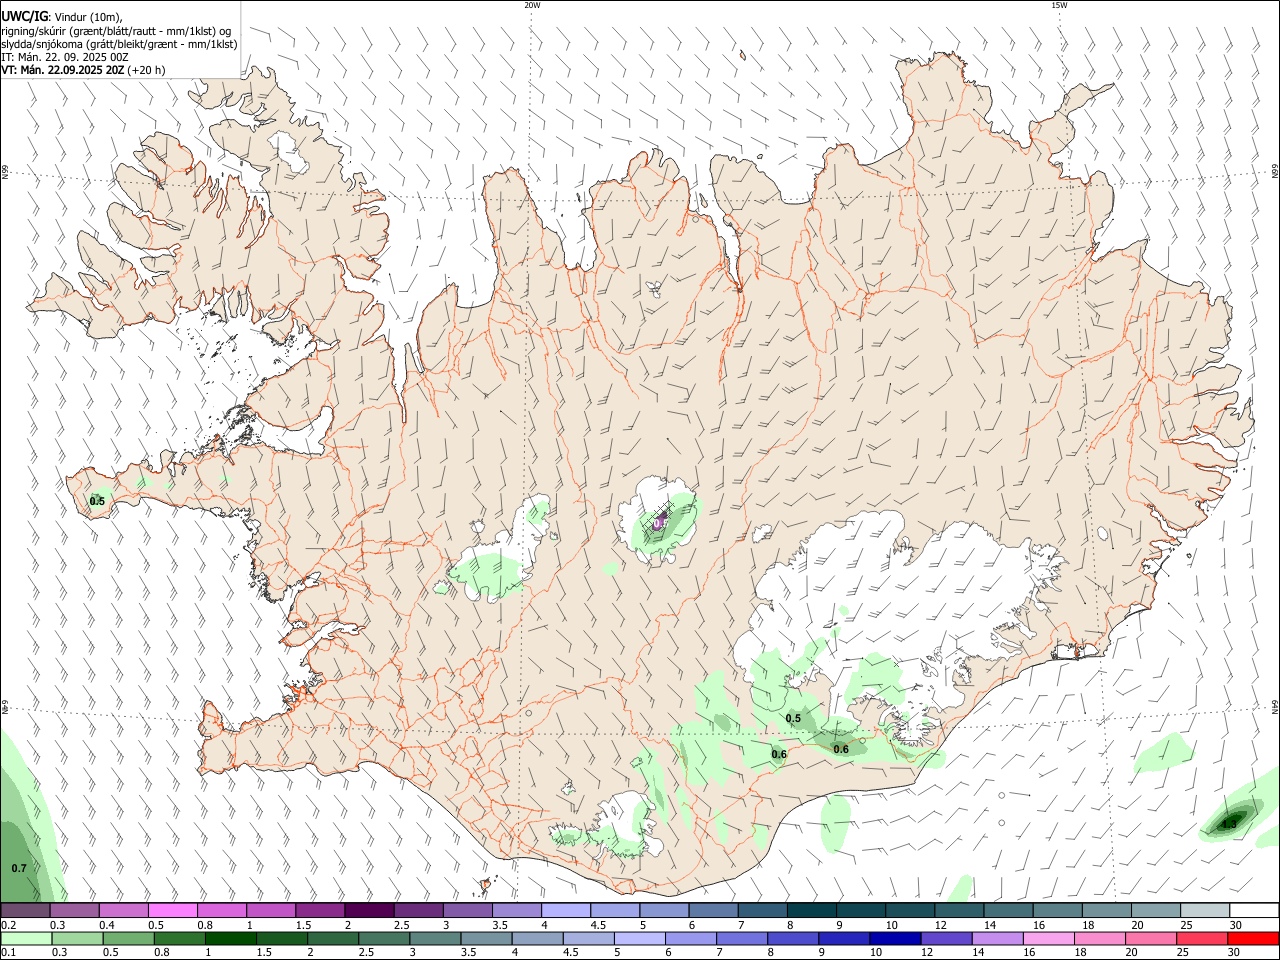Click the 0.5 value on Snæfellsnes peninsula tip
Viewport: 1280px width, 960px height.
pyautogui.click(x=97, y=501)
